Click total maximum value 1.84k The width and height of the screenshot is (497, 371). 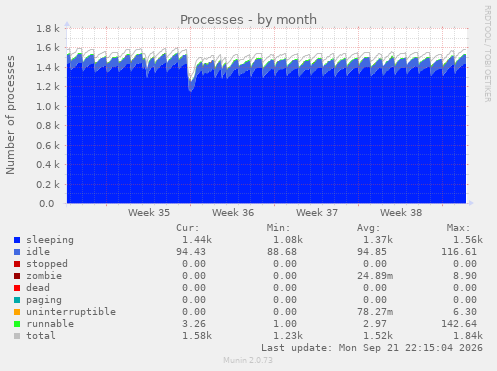coord(468,336)
